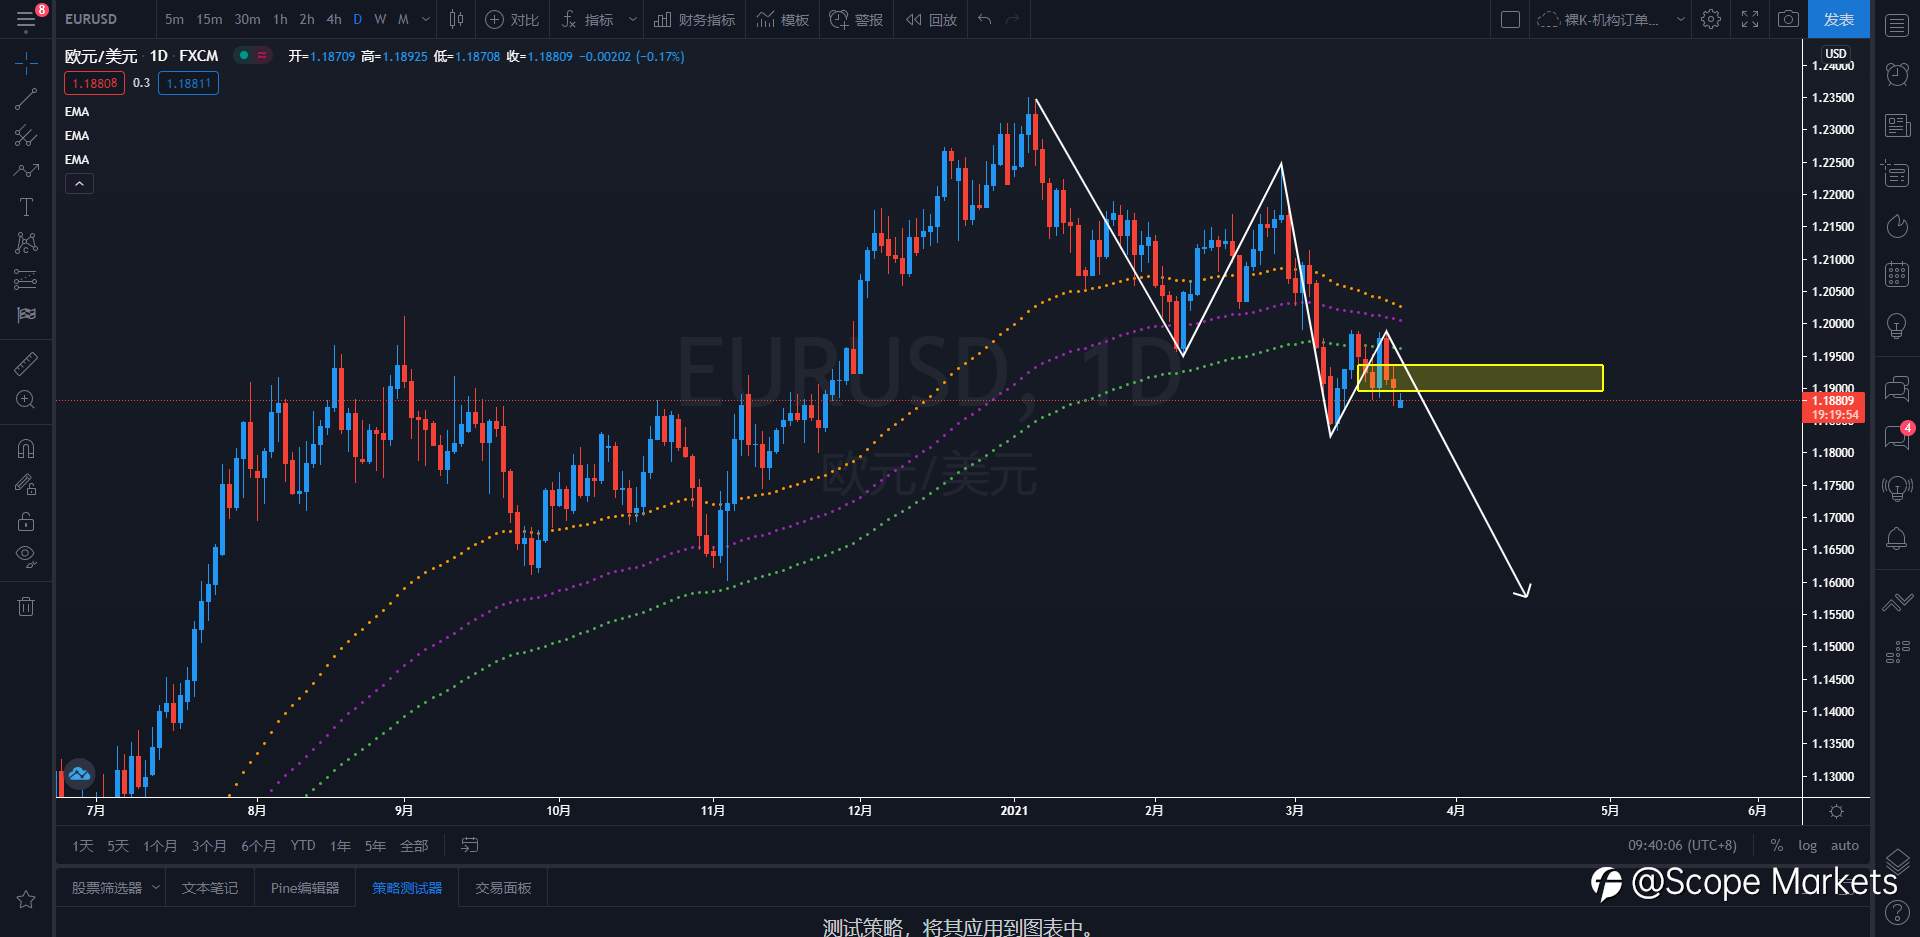
Task: Select the 5m timeframe
Action: [174, 19]
